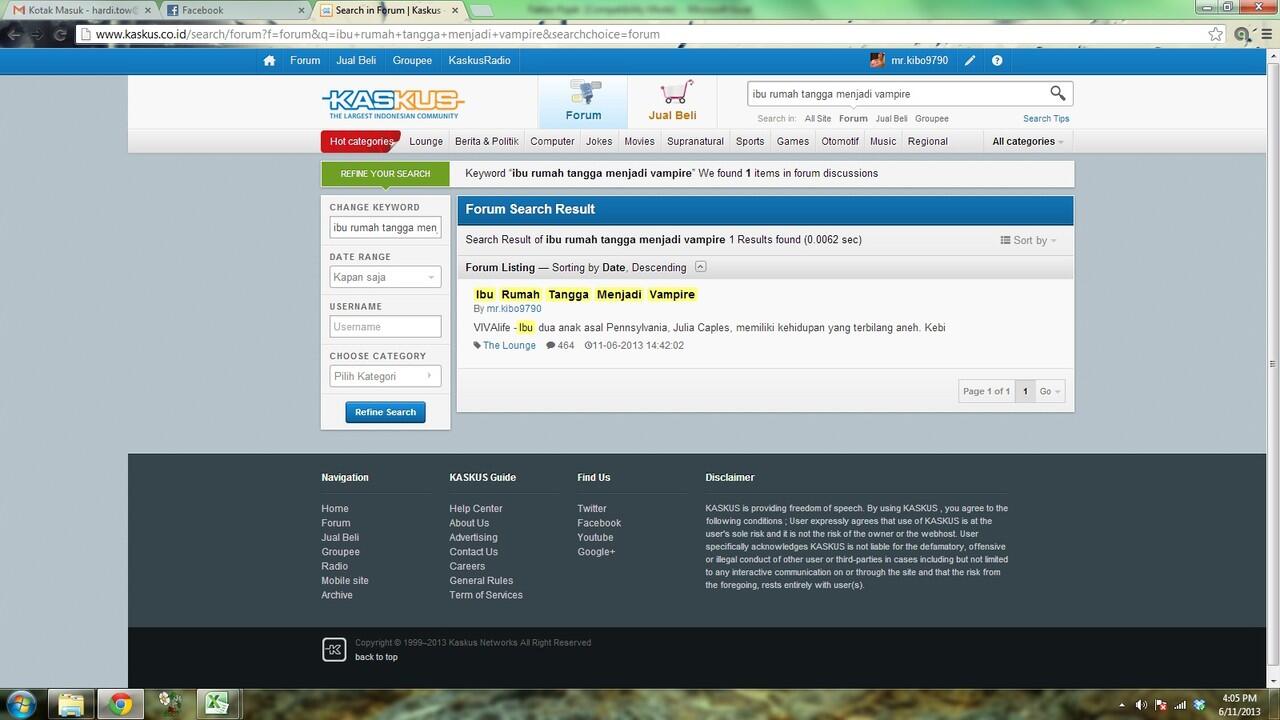Click the Change Keyword input
The height and width of the screenshot is (720, 1280).
tap(385, 228)
